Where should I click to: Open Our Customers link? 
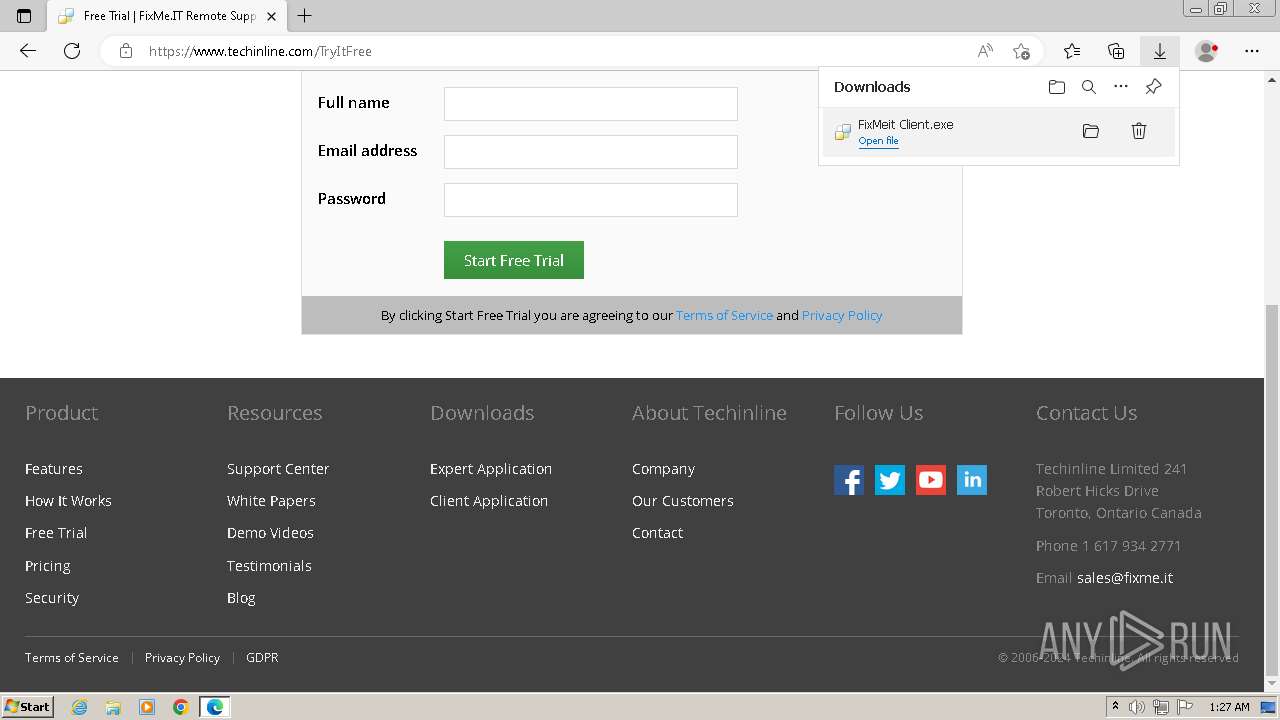tap(683, 501)
